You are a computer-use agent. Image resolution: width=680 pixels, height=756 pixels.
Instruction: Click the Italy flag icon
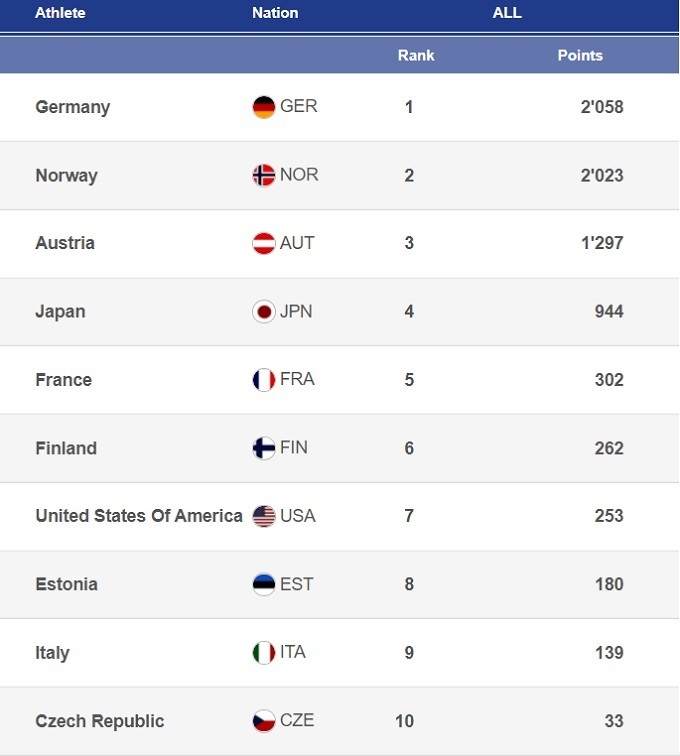264,653
